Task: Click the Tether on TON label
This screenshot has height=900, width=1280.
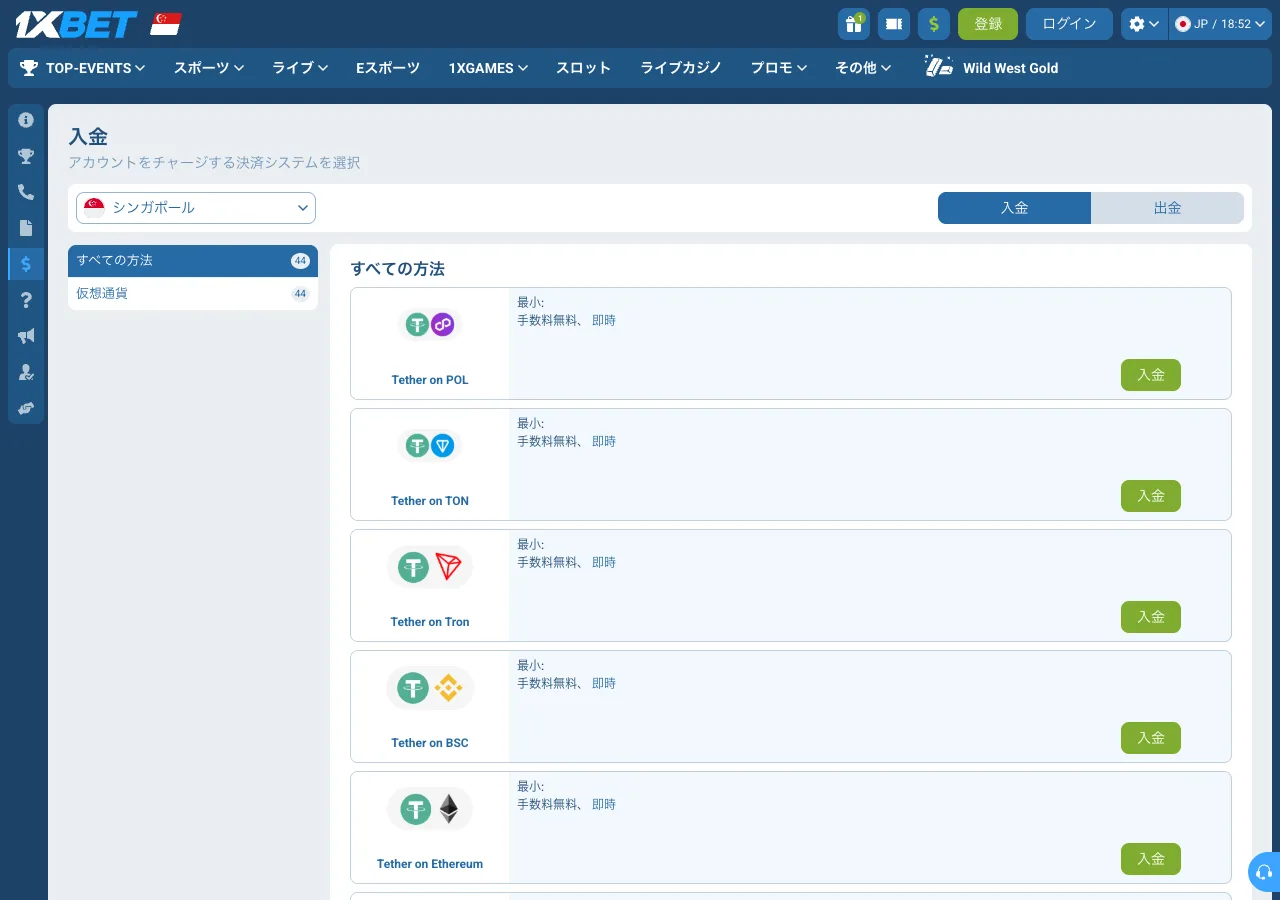Action: pyautogui.click(x=430, y=501)
